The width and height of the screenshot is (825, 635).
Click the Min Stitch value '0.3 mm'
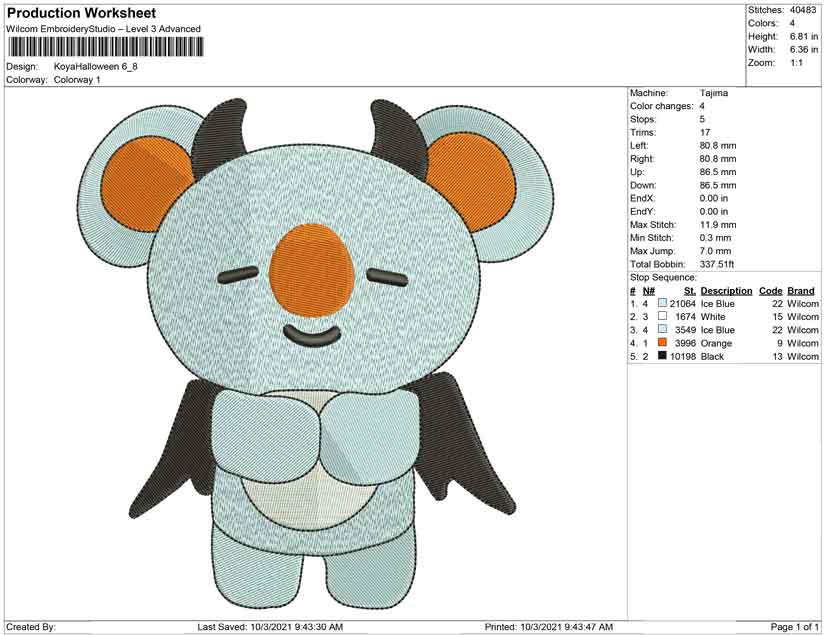[x=716, y=238]
